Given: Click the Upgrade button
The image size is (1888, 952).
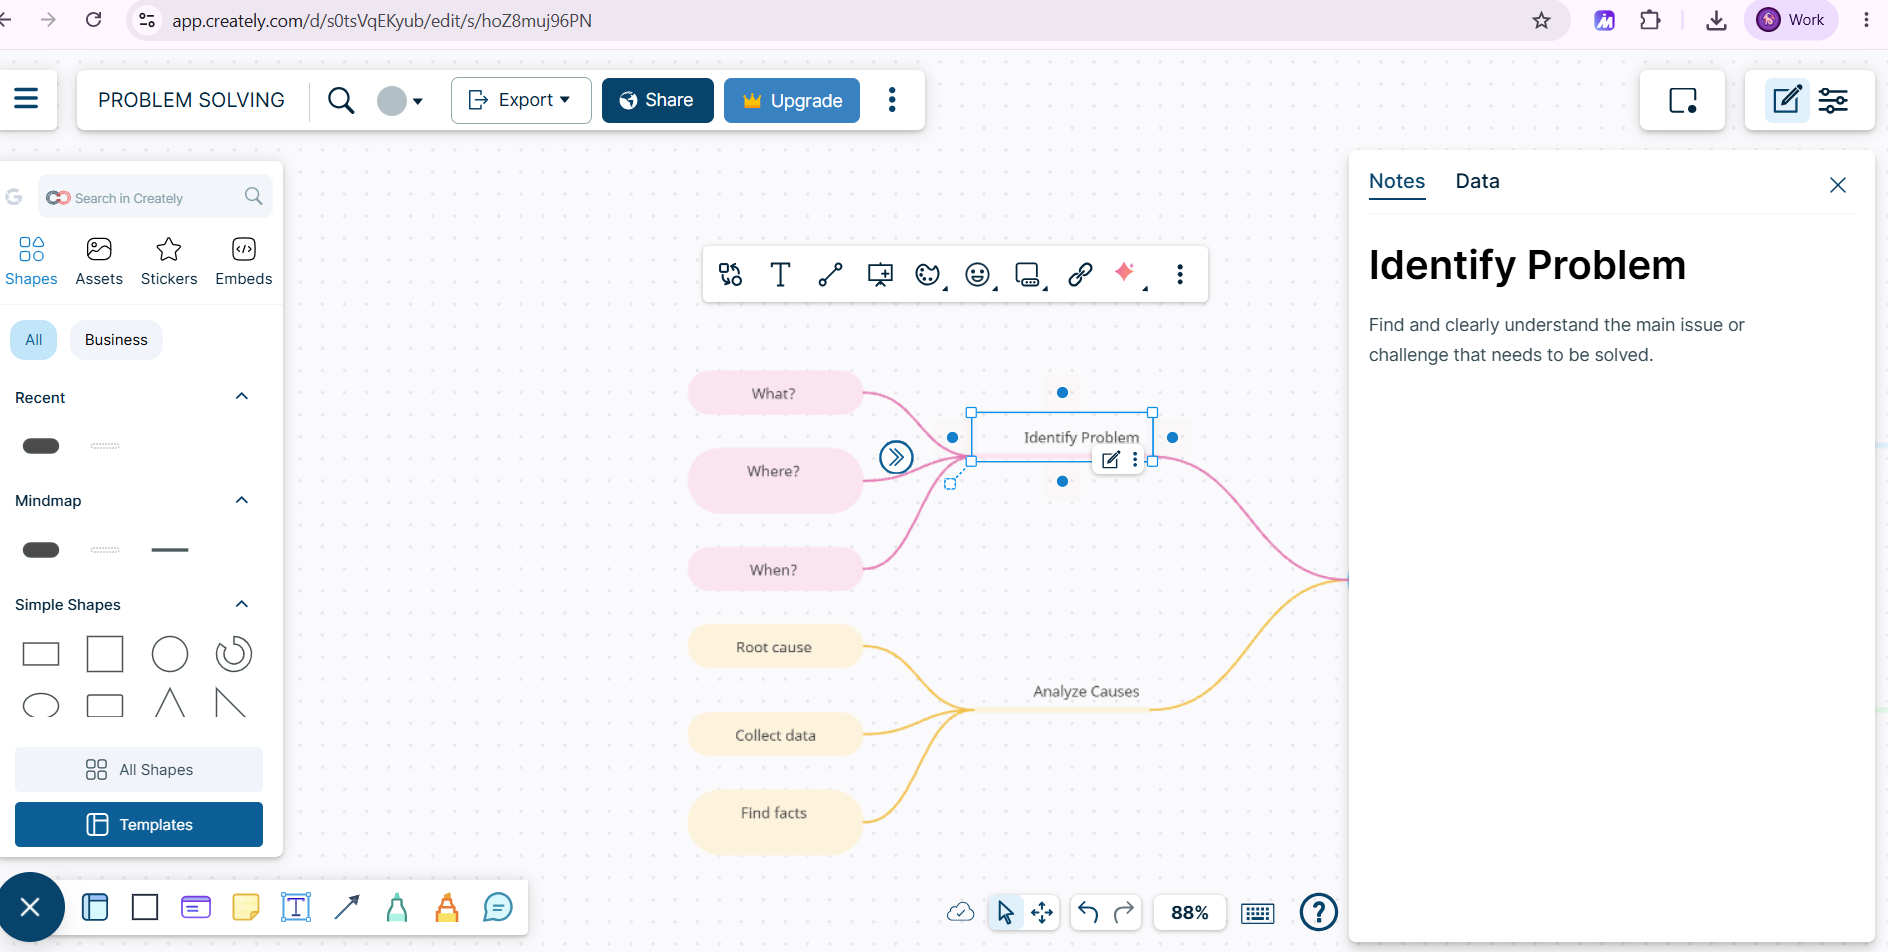Looking at the screenshot, I should click(x=792, y=100).
